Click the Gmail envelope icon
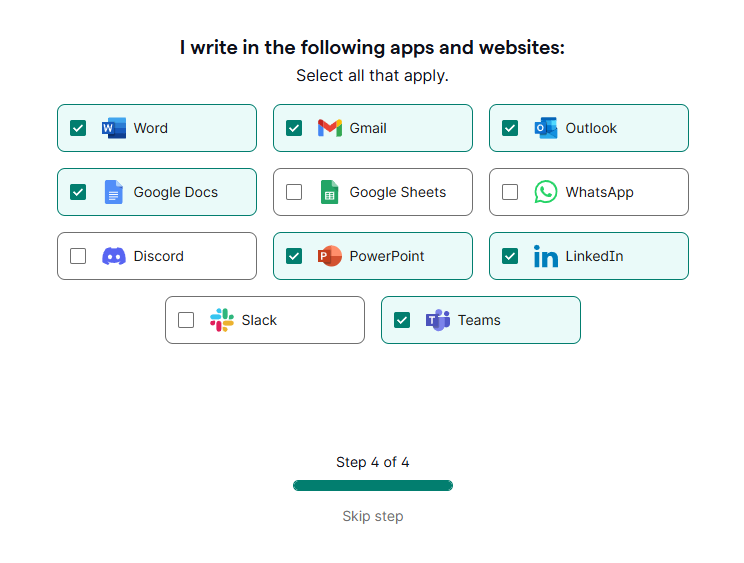Screen dimensions: 744x563 point(330,128)
